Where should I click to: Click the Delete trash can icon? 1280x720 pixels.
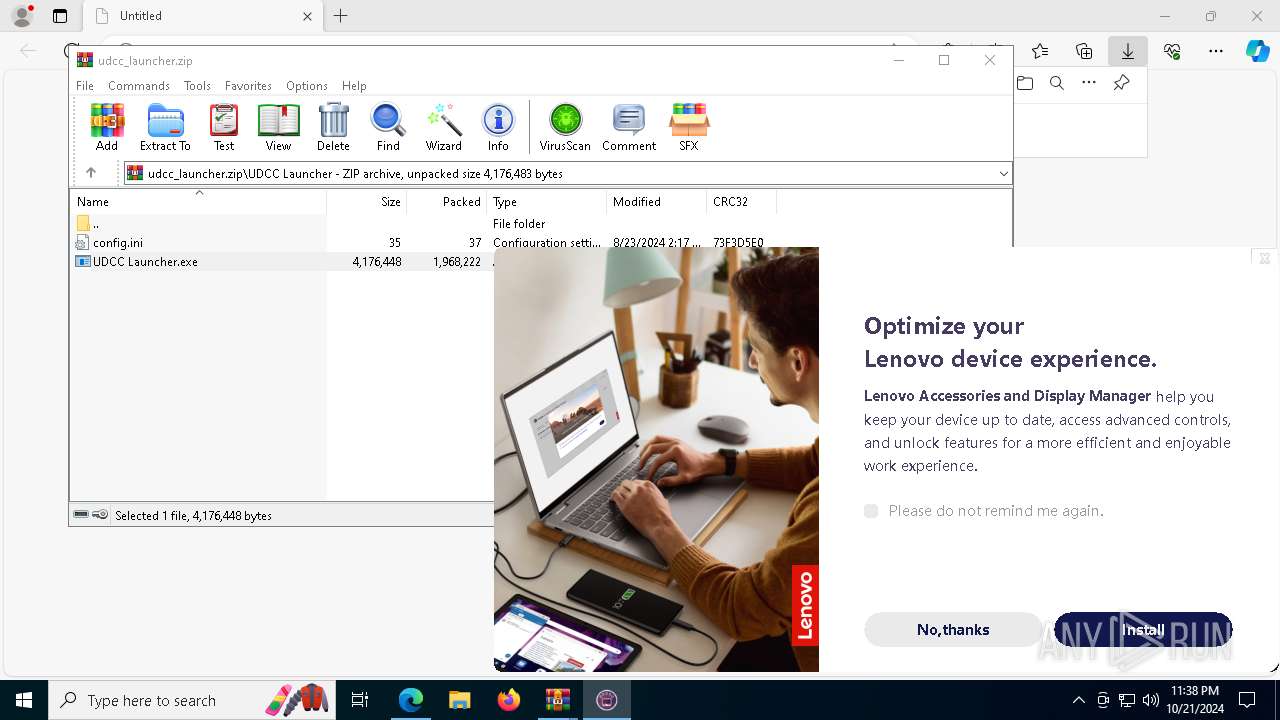pos(333,127)
